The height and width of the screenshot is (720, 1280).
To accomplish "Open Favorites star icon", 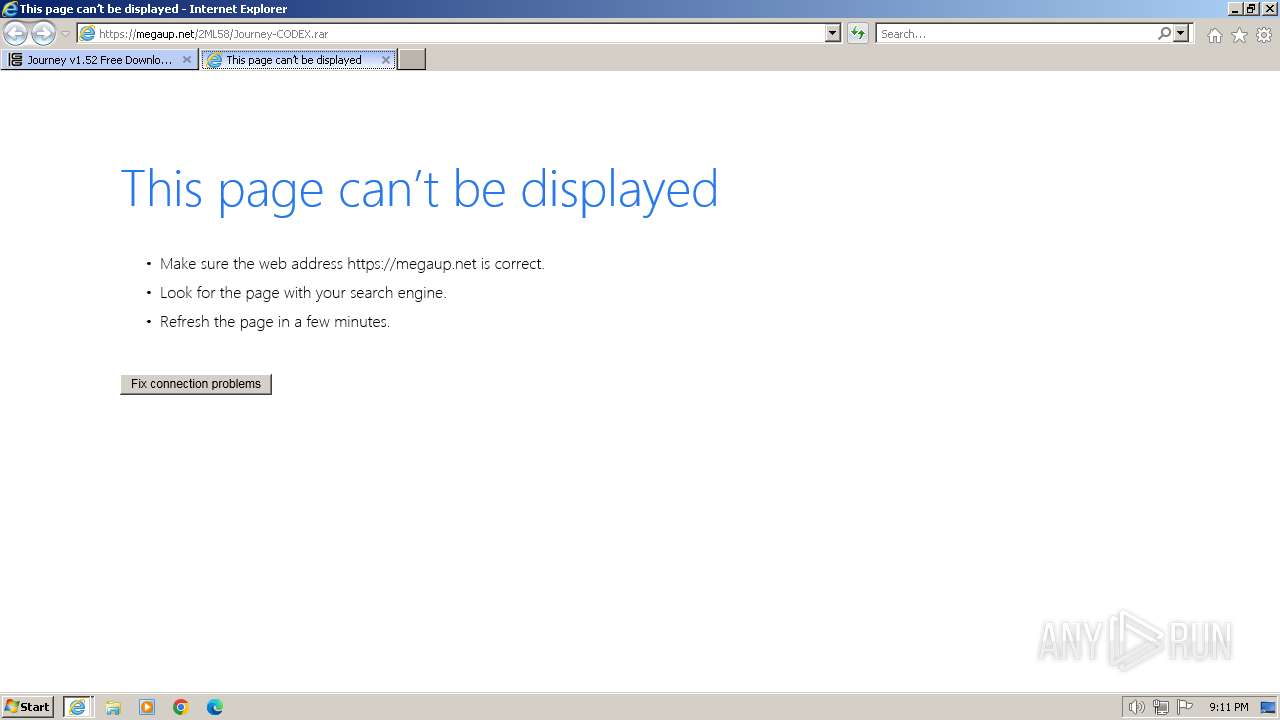I will click(1239, 35).
